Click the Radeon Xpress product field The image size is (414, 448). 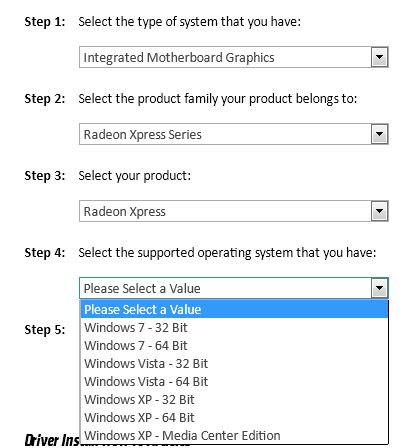point(234,211)
